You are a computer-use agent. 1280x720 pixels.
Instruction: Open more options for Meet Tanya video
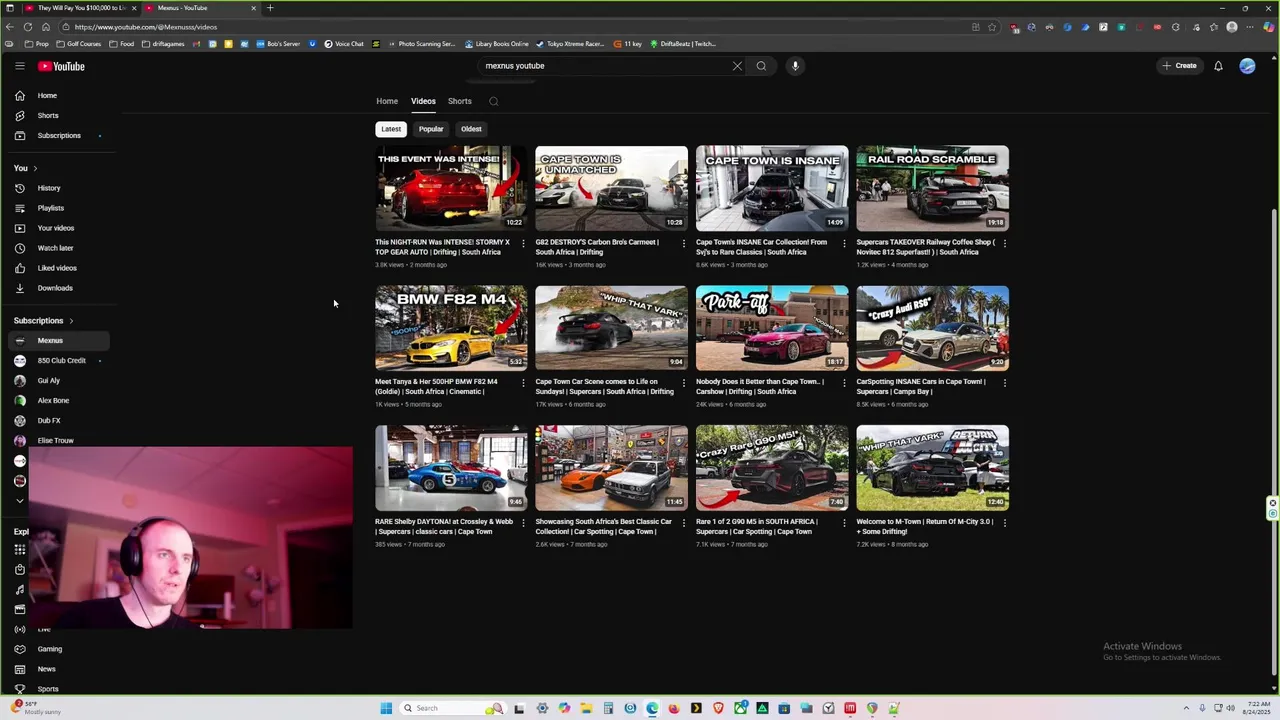[x=523, y=383]
